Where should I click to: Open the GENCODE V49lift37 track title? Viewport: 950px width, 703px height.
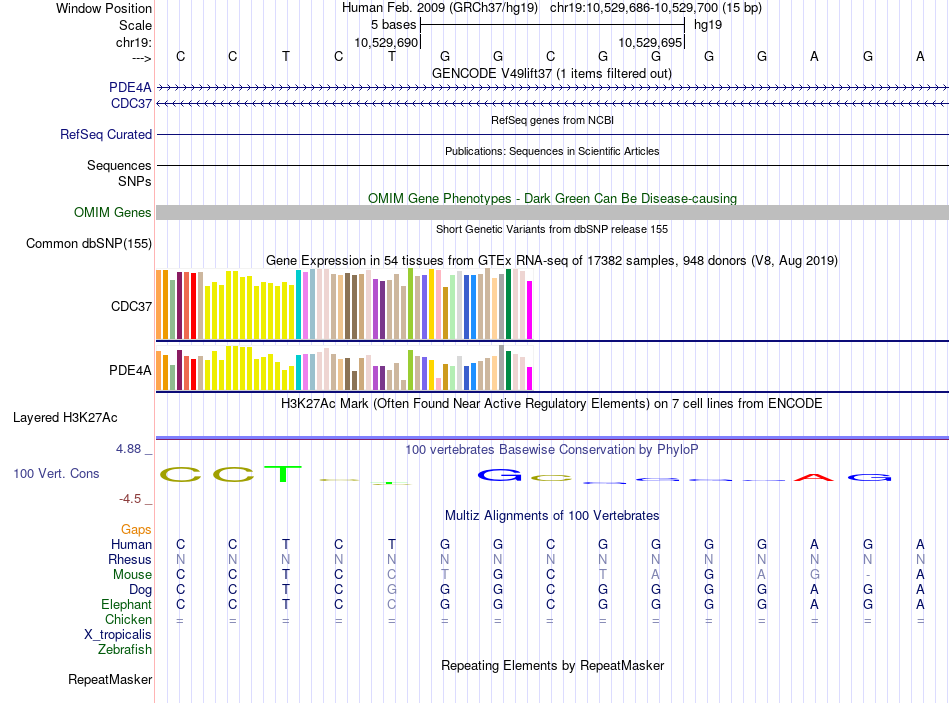[552, 74]
